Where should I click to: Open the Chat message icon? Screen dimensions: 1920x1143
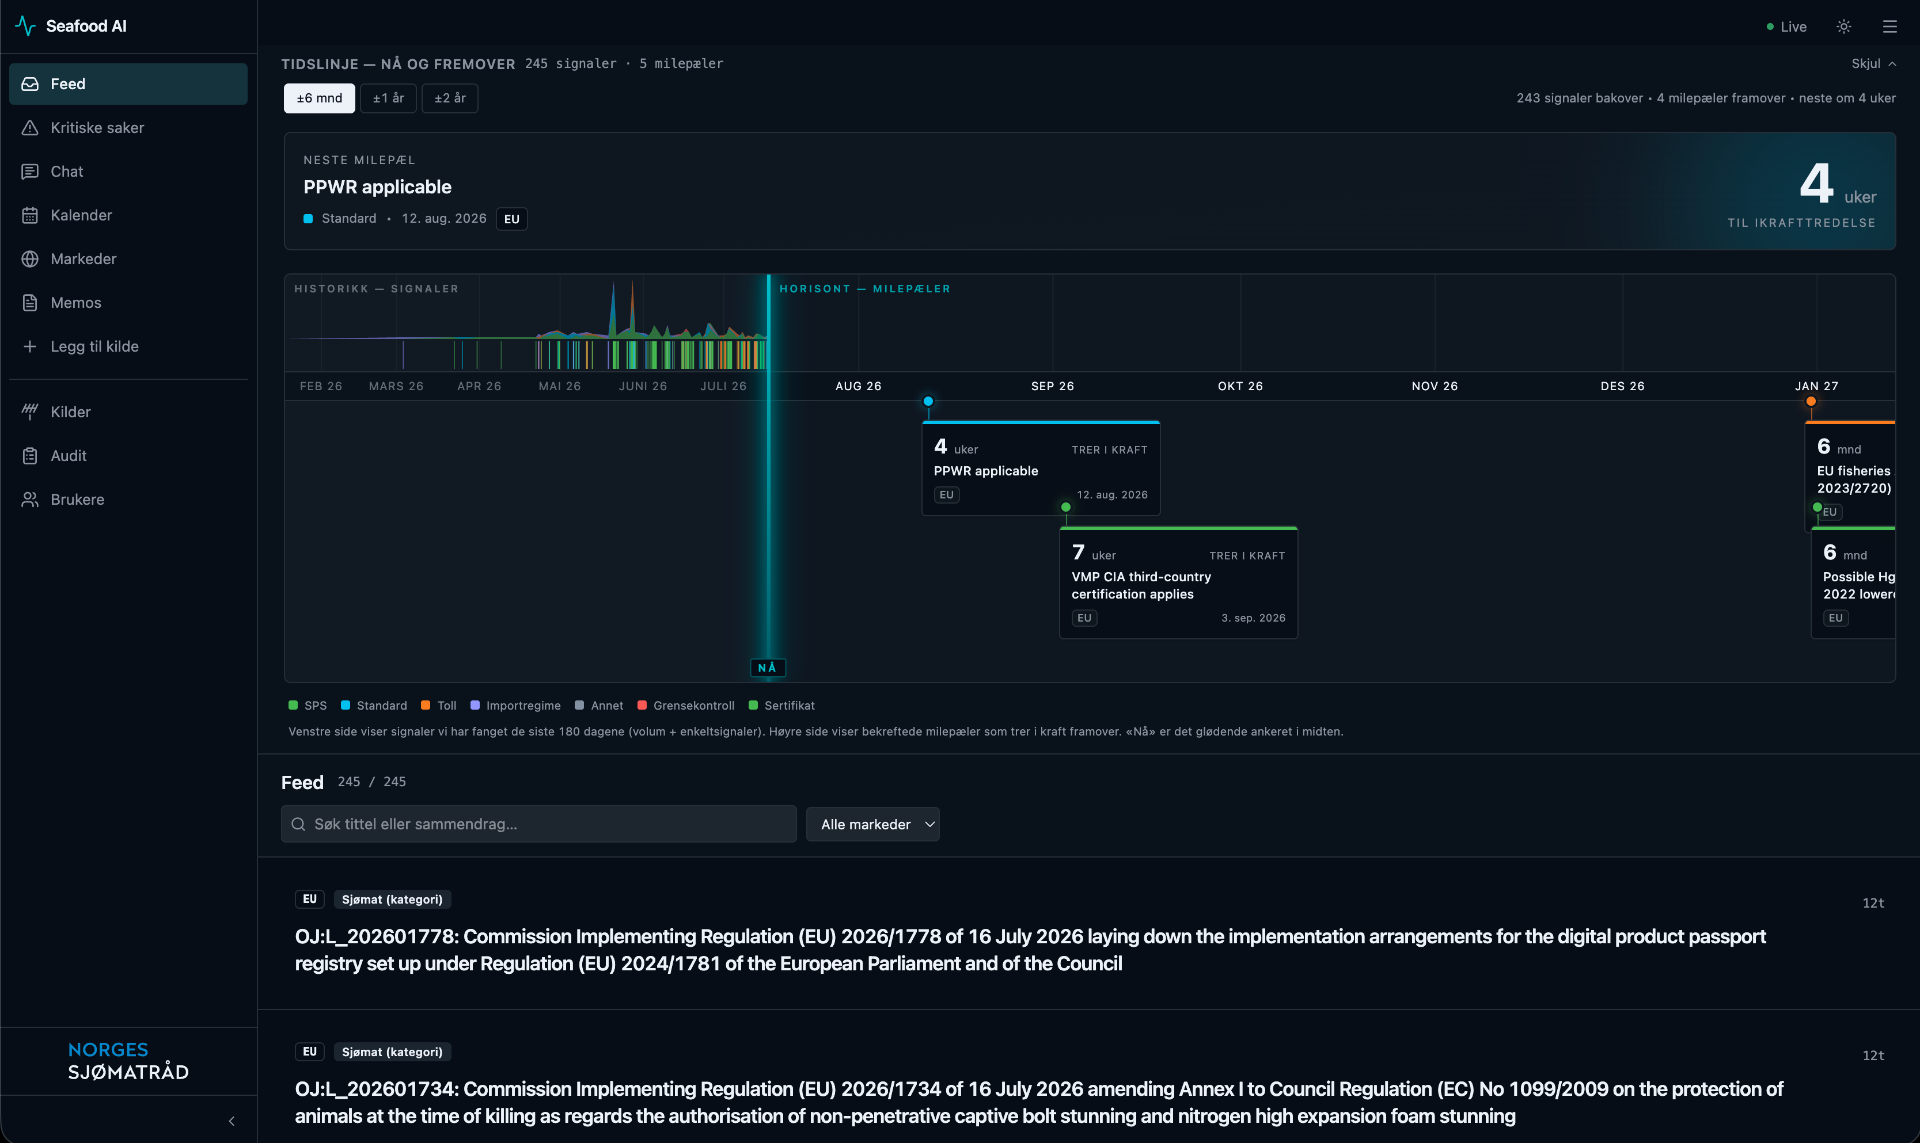30,172
